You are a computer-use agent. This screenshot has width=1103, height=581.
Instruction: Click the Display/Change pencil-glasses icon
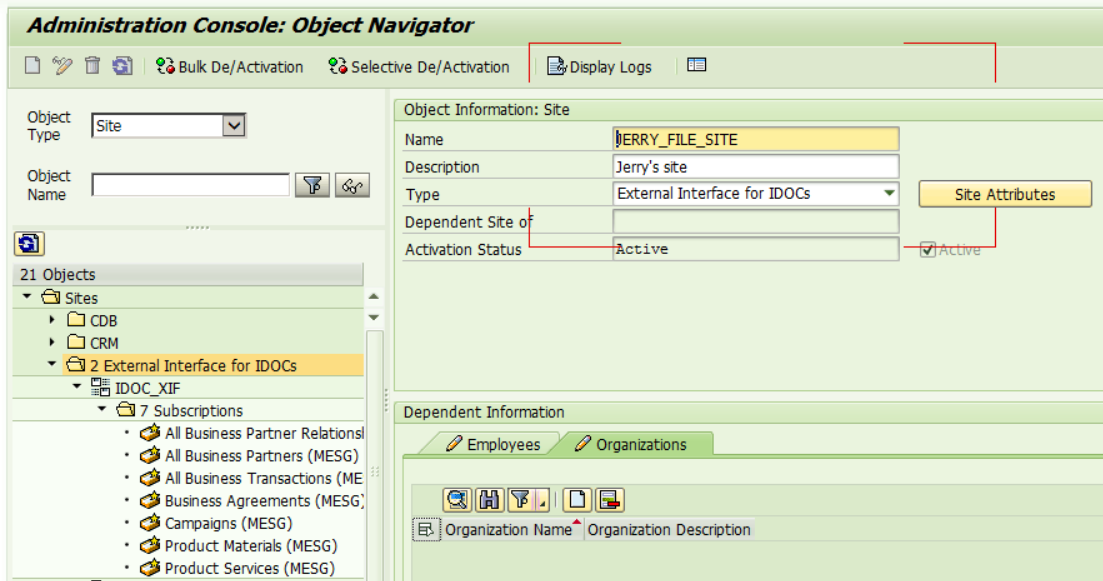[62, 65]
